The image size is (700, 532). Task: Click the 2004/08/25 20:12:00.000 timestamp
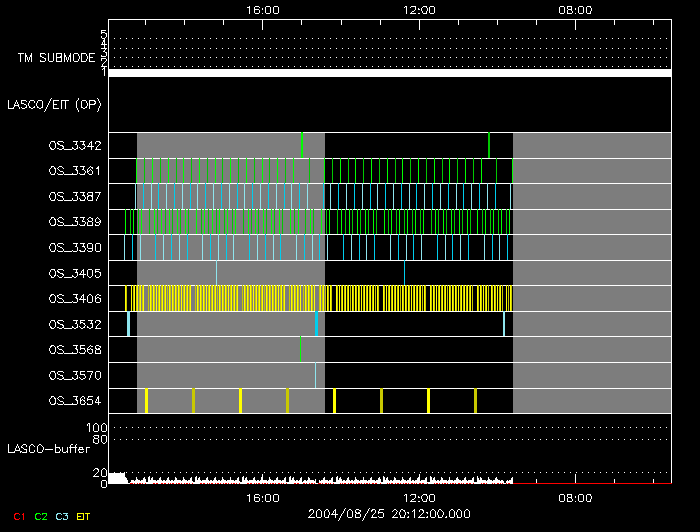(x=389, y=514)
